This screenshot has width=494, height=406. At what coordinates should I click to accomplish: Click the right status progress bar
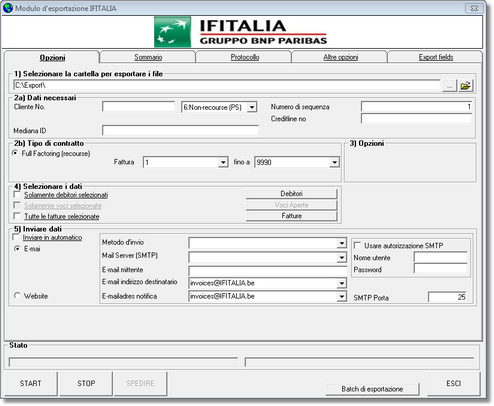pyautogui.click(x=359, y=362)
